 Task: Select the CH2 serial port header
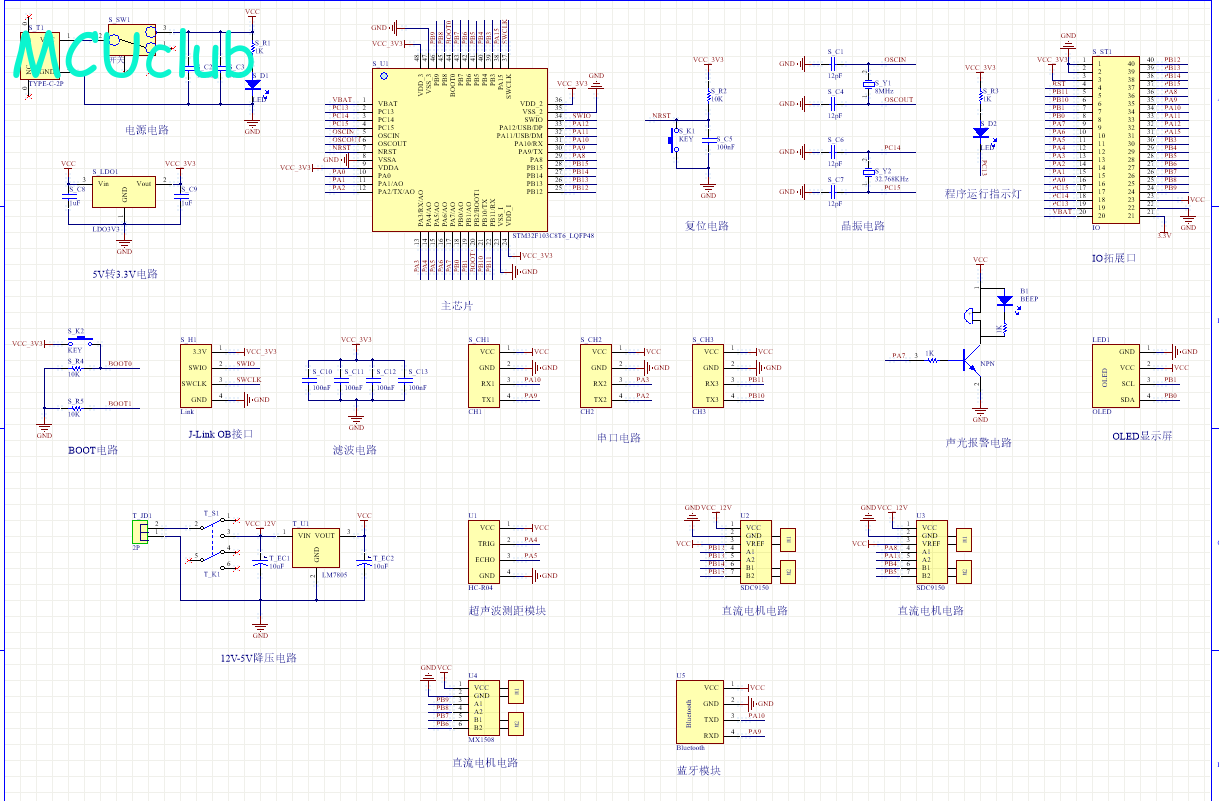point(597,375)
